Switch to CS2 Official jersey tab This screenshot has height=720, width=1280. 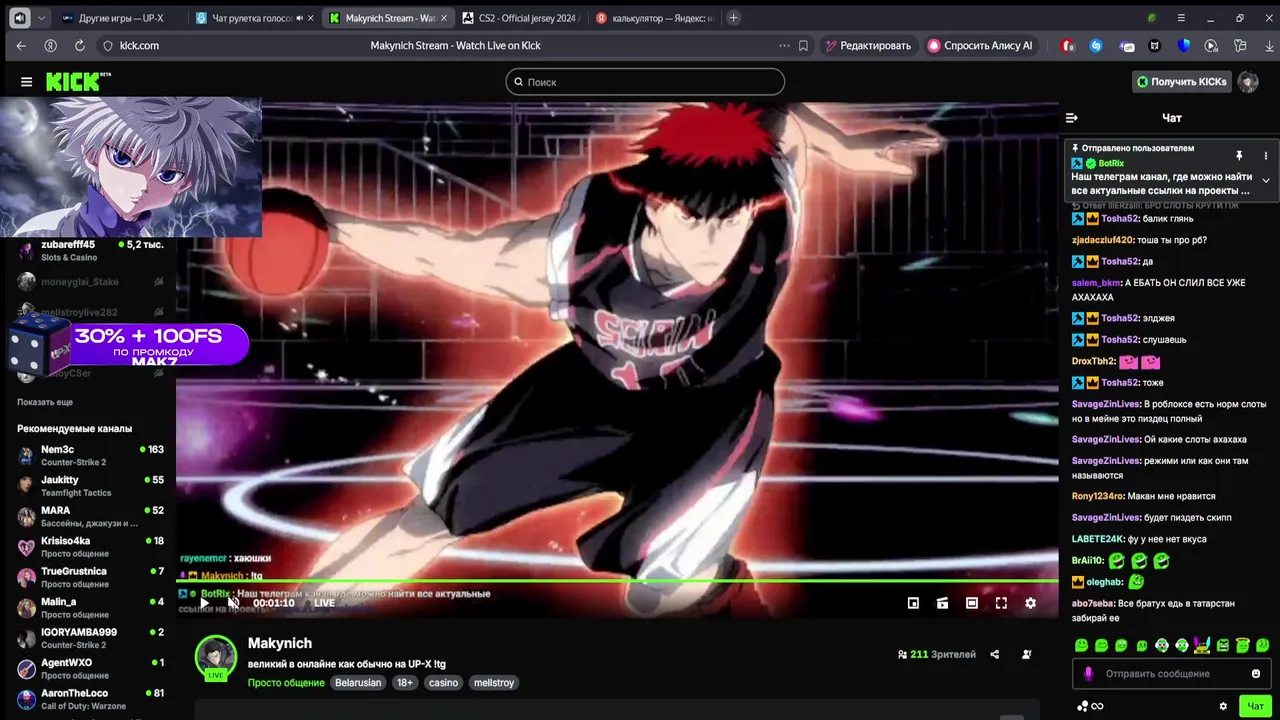point(520,18)
